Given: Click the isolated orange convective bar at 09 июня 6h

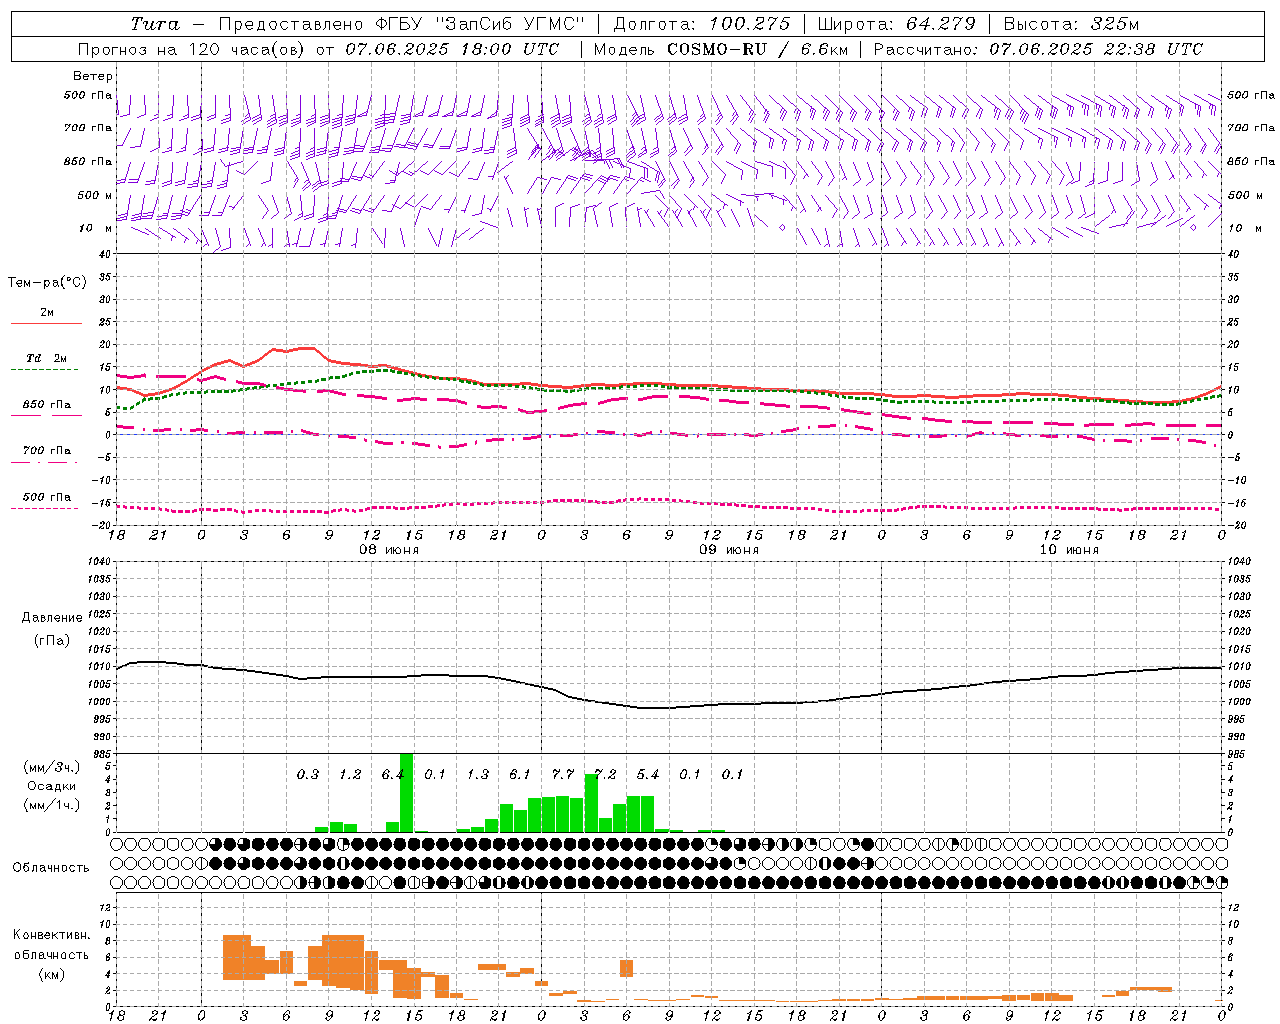Looking at the screenshot, I should pyautogui.click(x=626, y=968).
